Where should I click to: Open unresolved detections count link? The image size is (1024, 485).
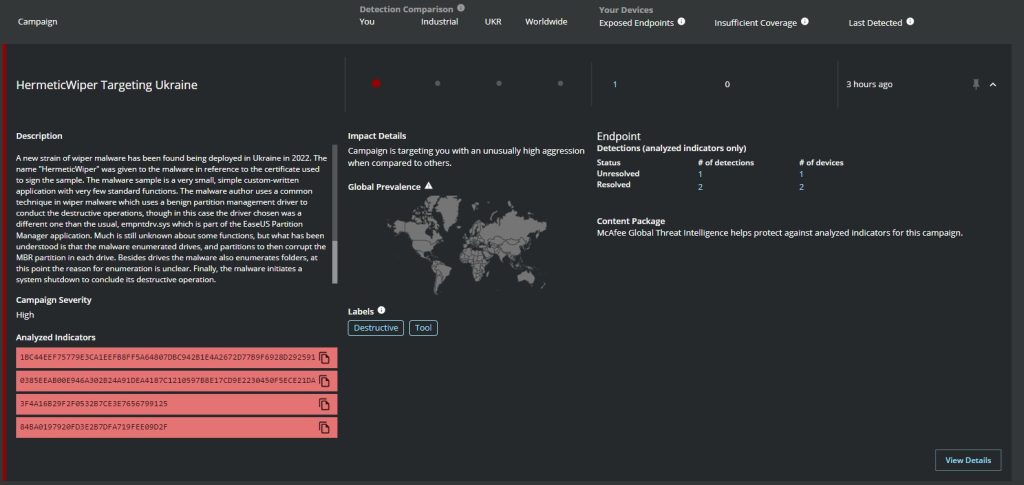(700, 174)
